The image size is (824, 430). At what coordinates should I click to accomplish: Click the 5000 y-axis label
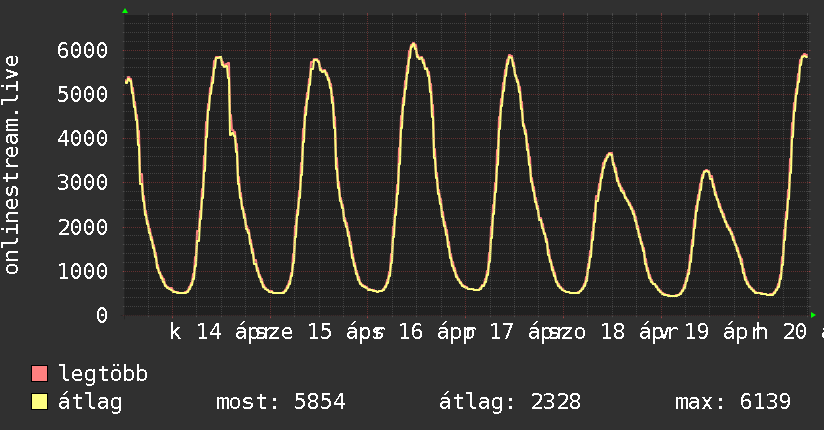pyautogui.click(x=83, y=95)
